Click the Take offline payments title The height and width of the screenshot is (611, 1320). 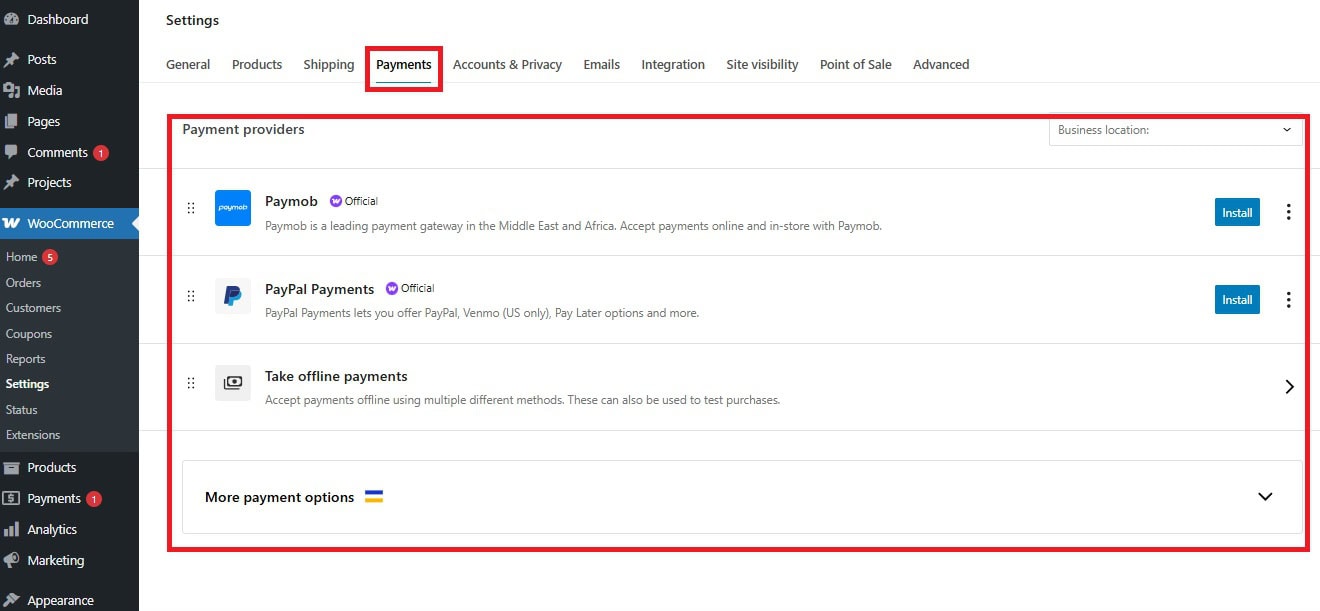336,377
